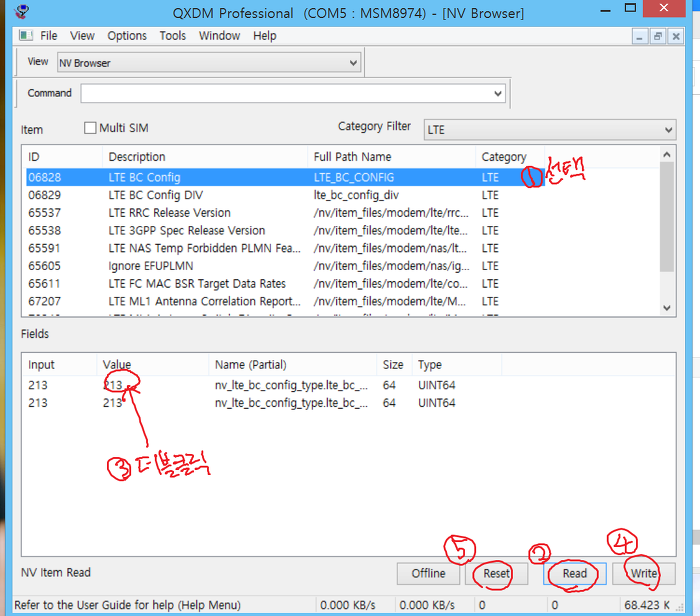Click the Offline button
Screen dimensions: 700x616
click(x=428, y=574)
